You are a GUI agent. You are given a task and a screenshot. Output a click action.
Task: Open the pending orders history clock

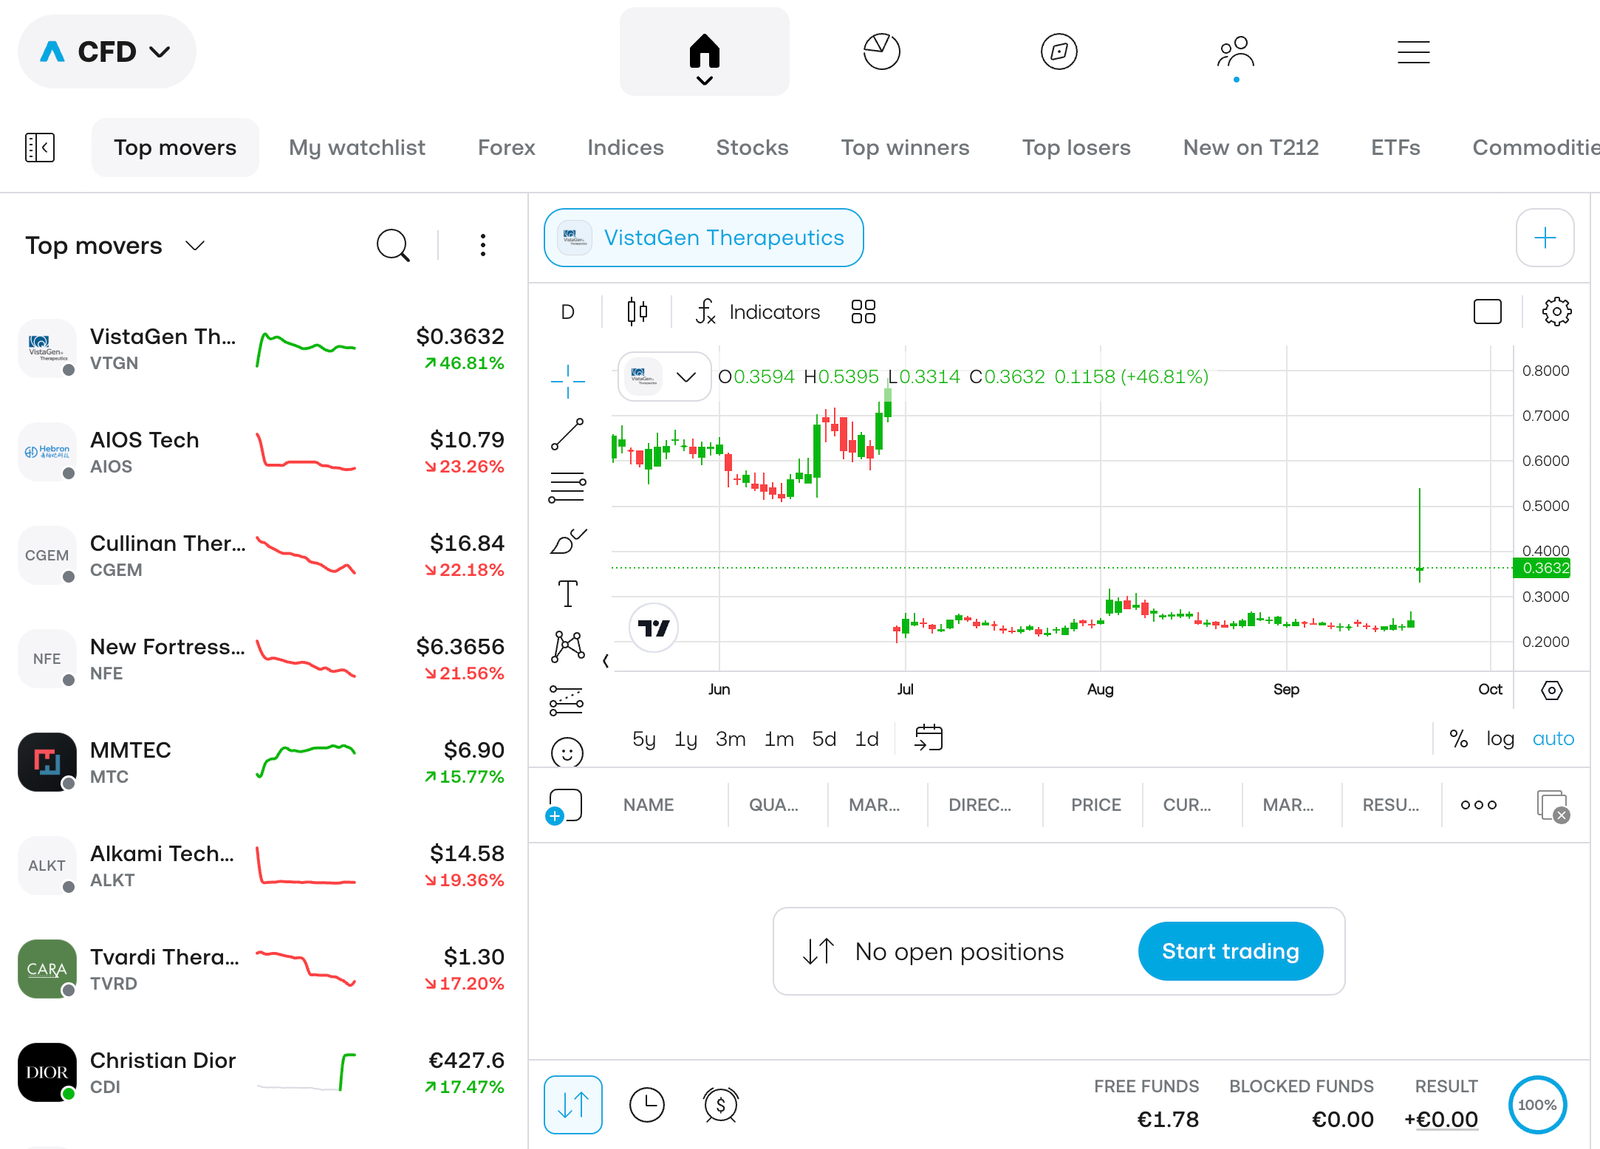click(647, 1105)
